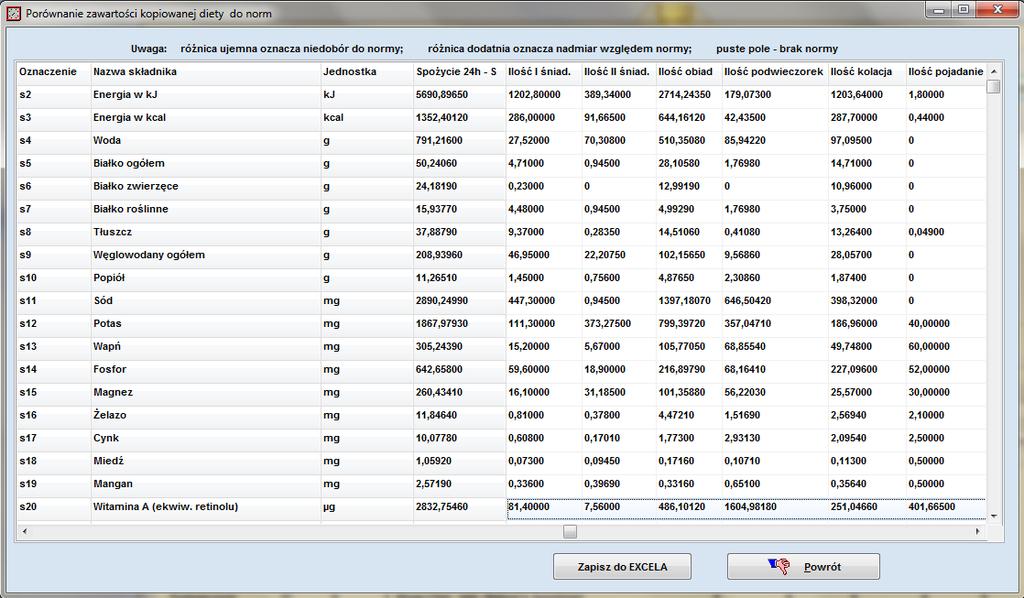This screenshot has height=598, width=1024.
Task: Click the vertical scrollbar thumb
Action: 994,87
